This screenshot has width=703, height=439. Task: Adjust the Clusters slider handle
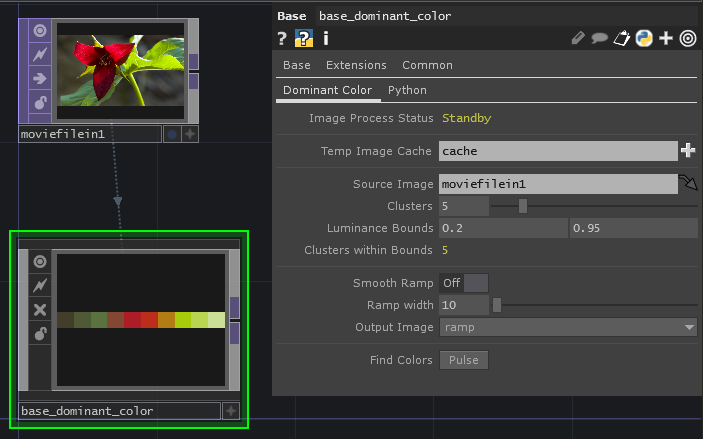click(523, 206)
